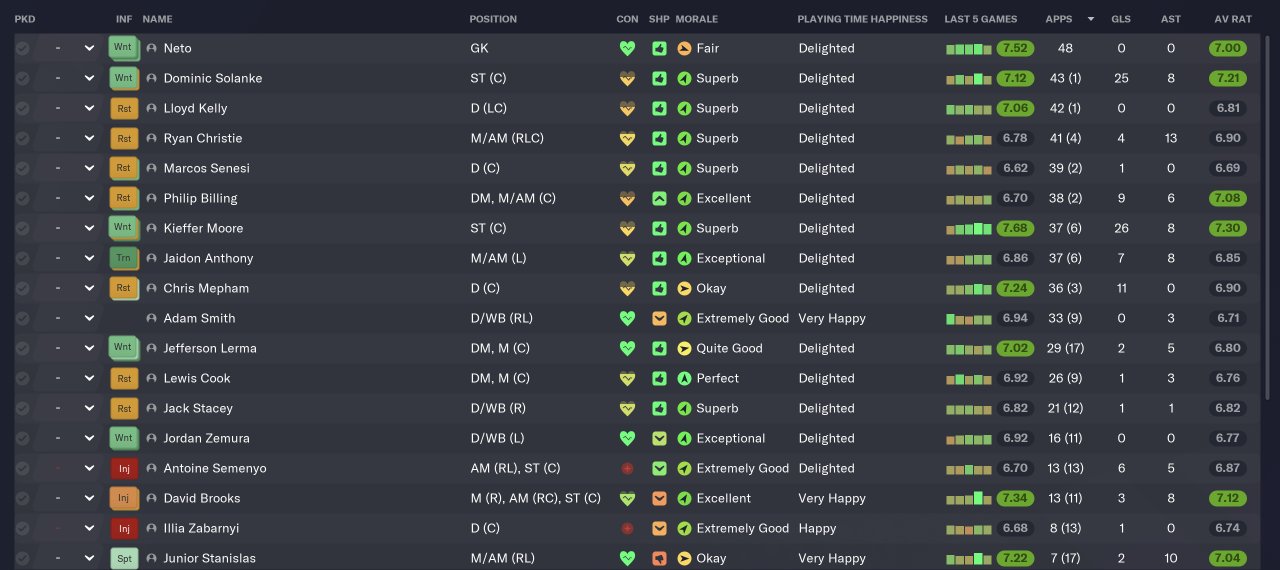Viewport: 1280px width, 570px height.
Task: Toggle the selection circle for Jack Stacey
Action: [22, 408]
